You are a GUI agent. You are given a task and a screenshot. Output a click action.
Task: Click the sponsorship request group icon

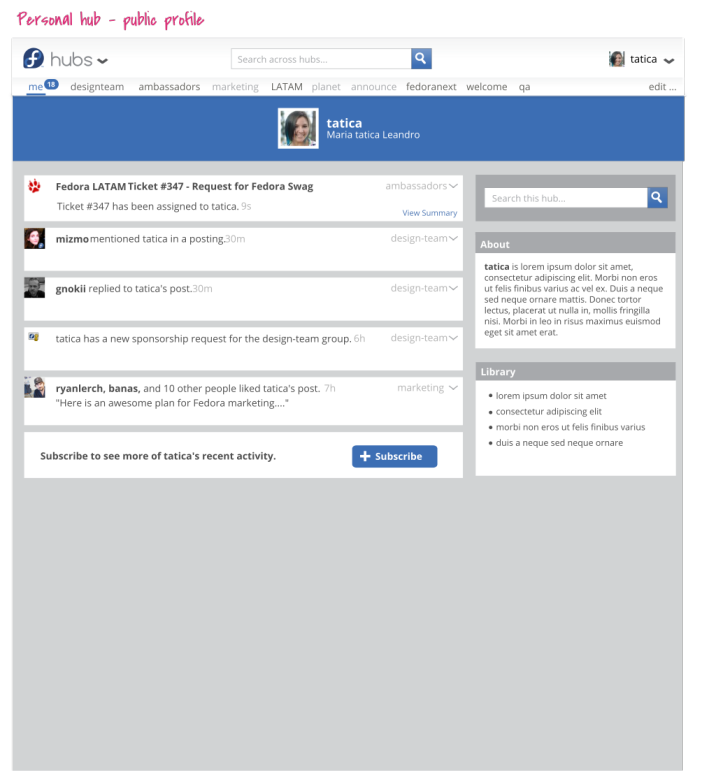34,337
